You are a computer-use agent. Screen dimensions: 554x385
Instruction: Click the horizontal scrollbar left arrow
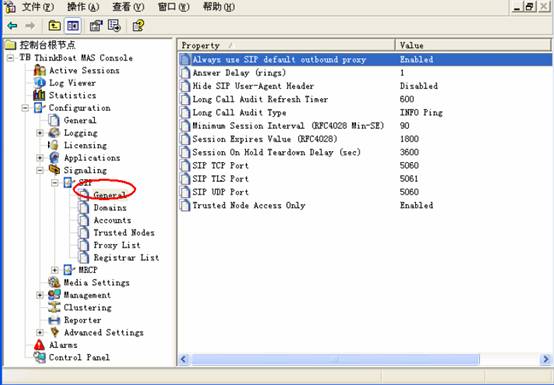click(x=184, y=359)
